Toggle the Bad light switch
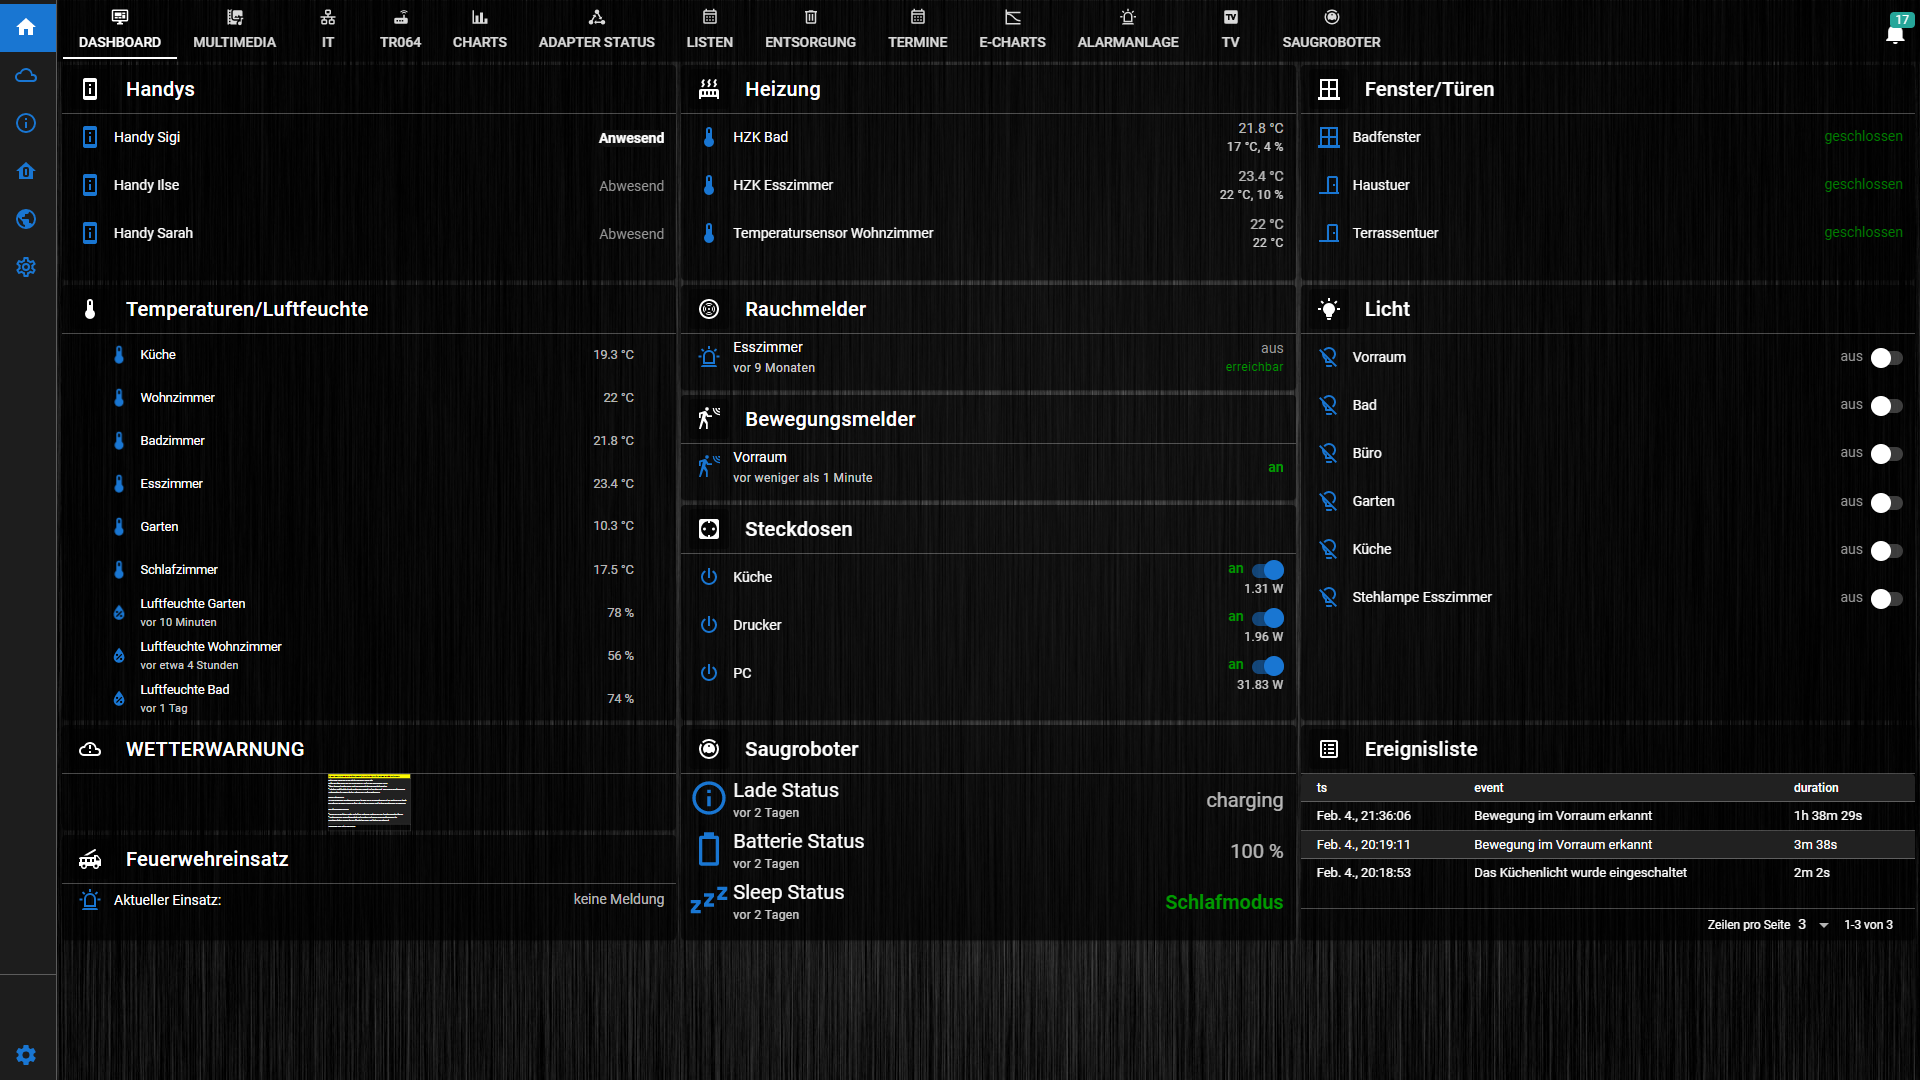Image resolution: width=1920 pixels, height=1080 pixels. click(1886, 406)
